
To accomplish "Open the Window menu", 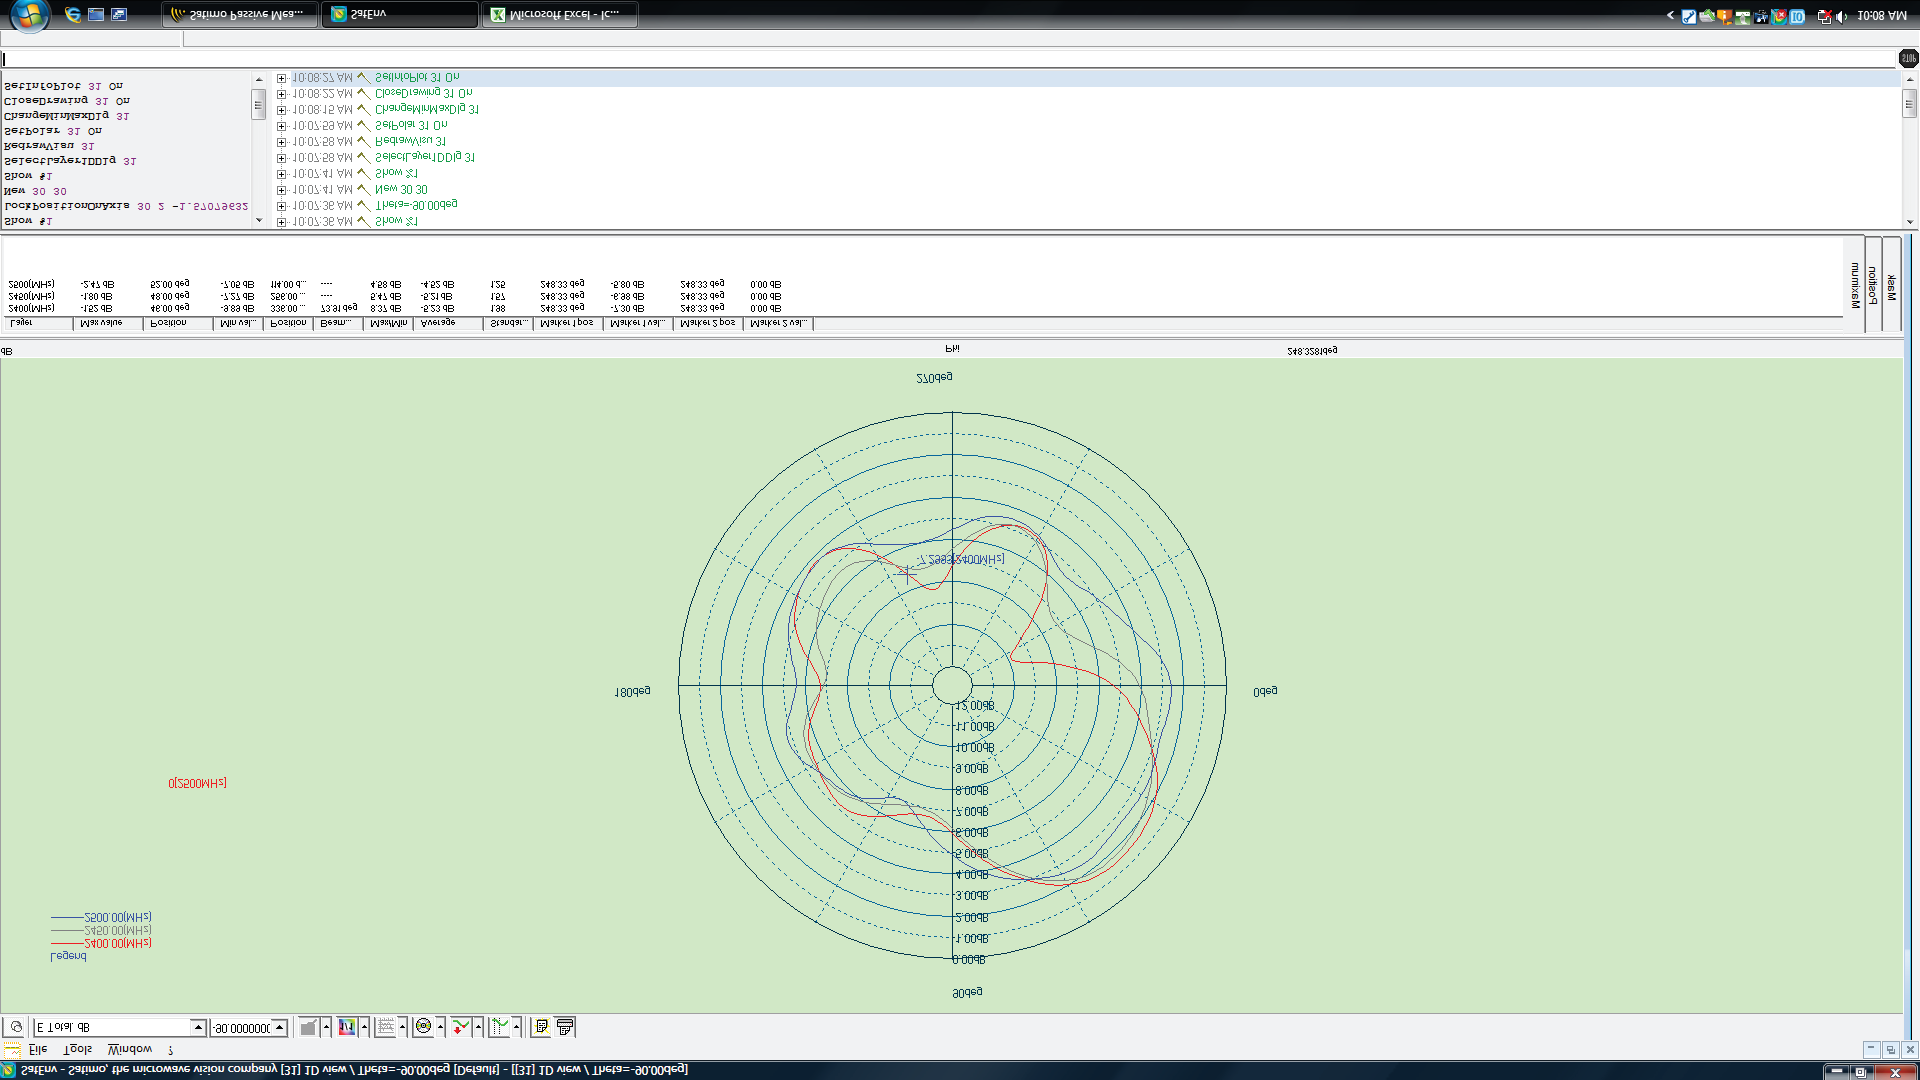I will [130, 1050].
